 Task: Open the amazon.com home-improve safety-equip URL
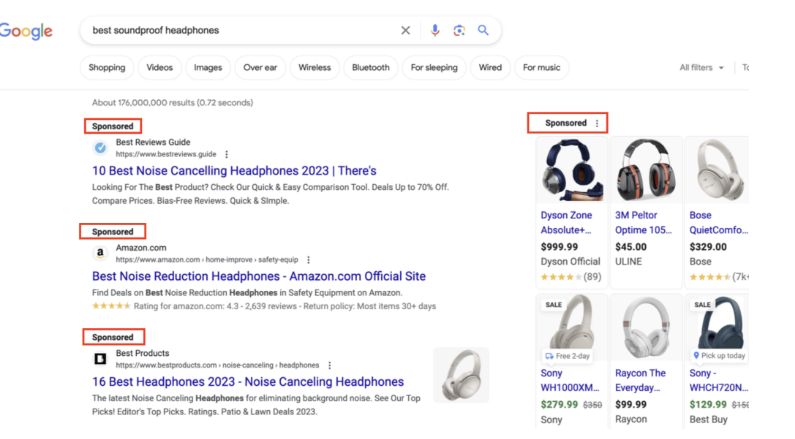point(207,260)
